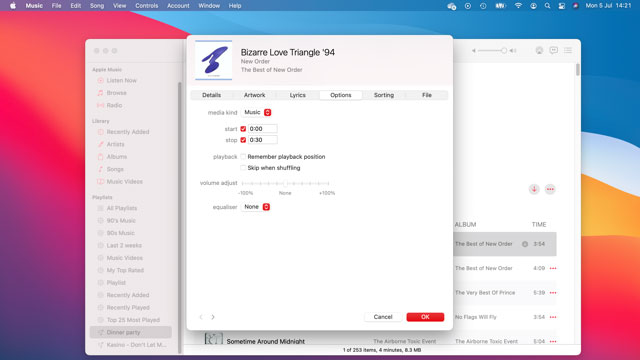Open the user account menu bar icon
Viewport: 640px width, 360px height.
[x=533, y=6]
